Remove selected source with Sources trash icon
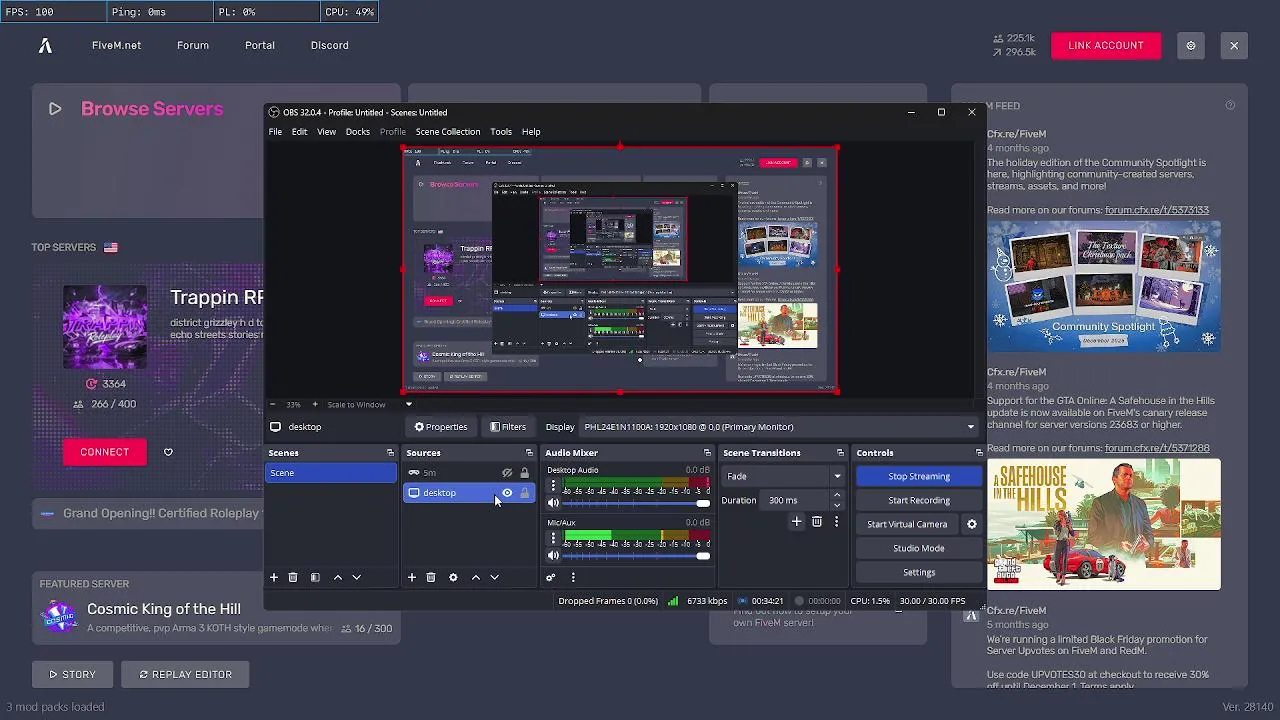Screen dimensions: 1280x720 431,577
